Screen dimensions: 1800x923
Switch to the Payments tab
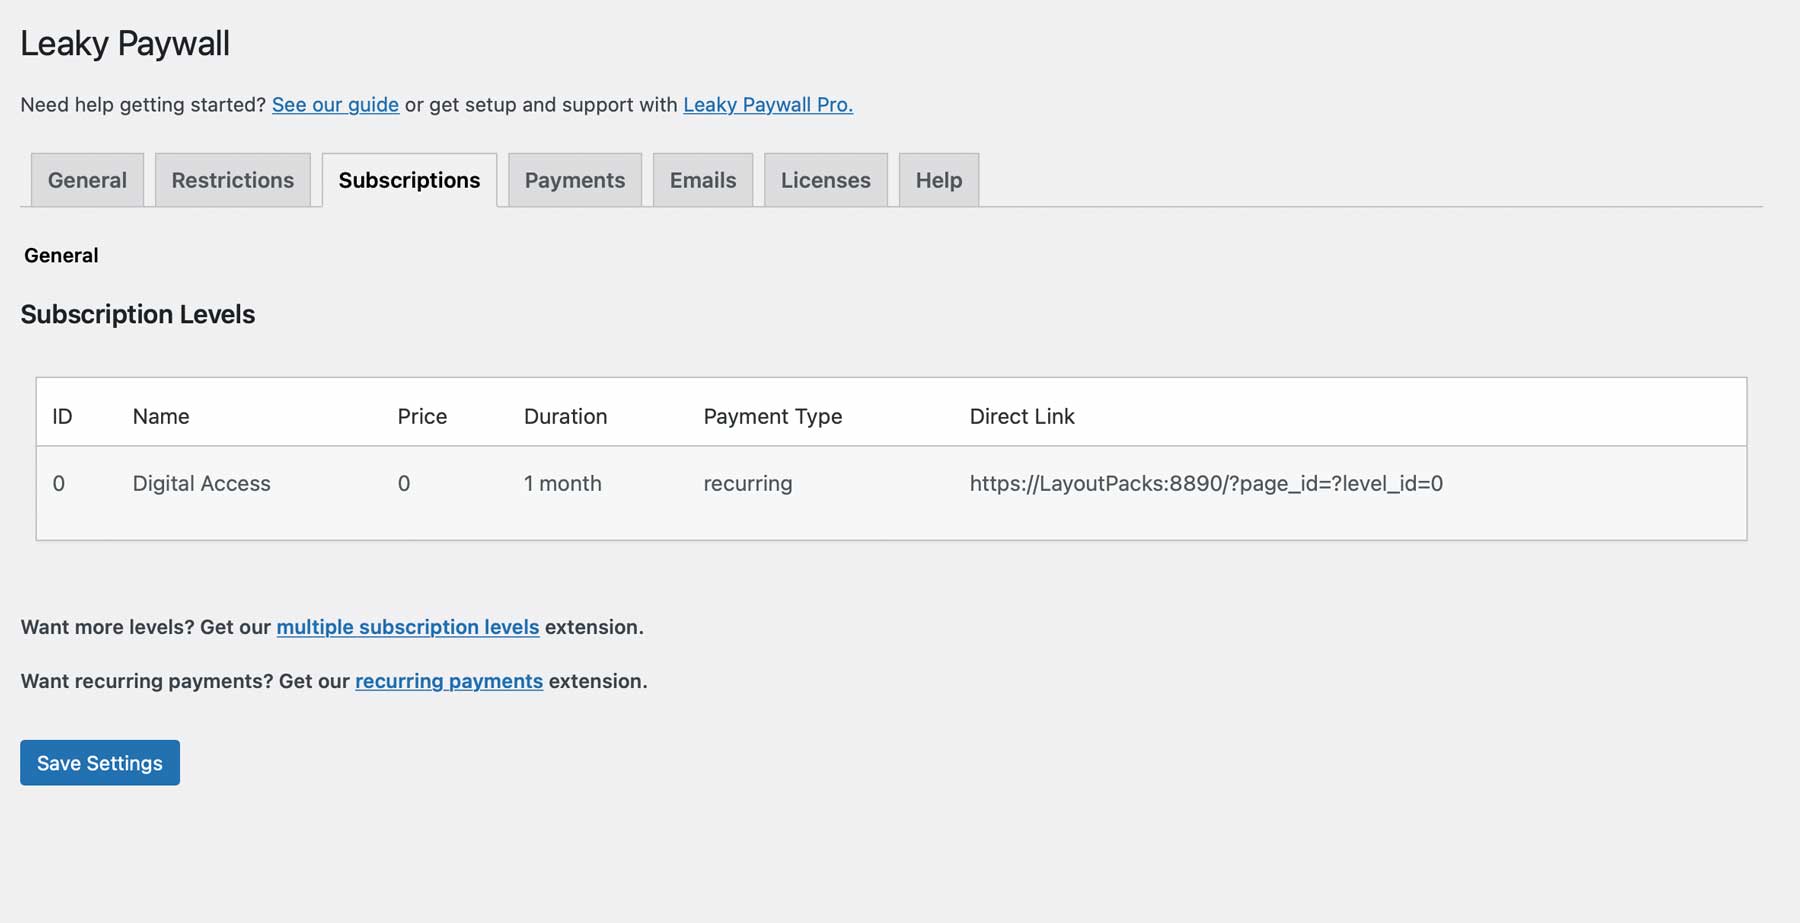[574, 180]
